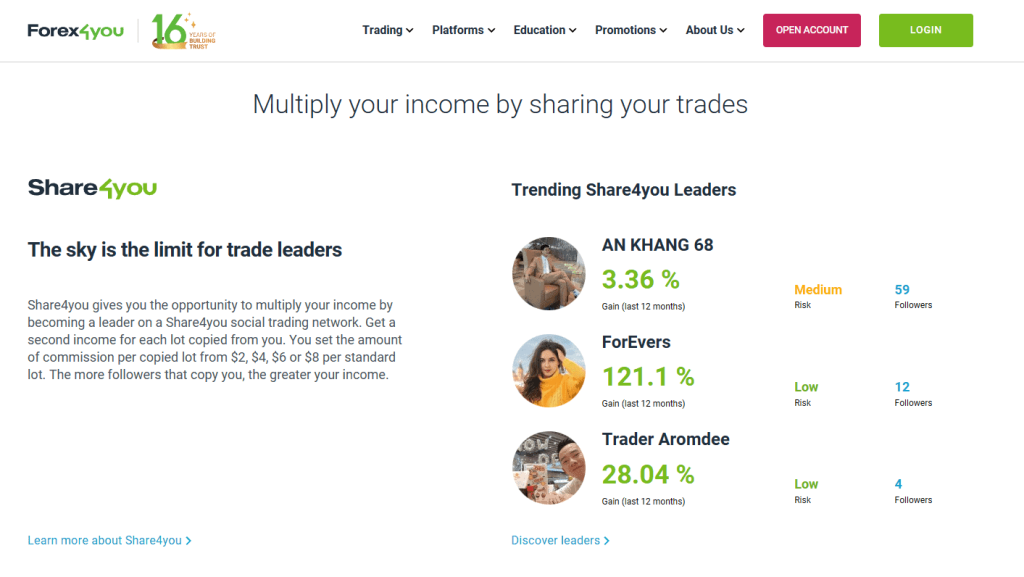Screen dimensions: 1024x577
Task: Click the Share4you logo
Action: [x=92, y=189]
